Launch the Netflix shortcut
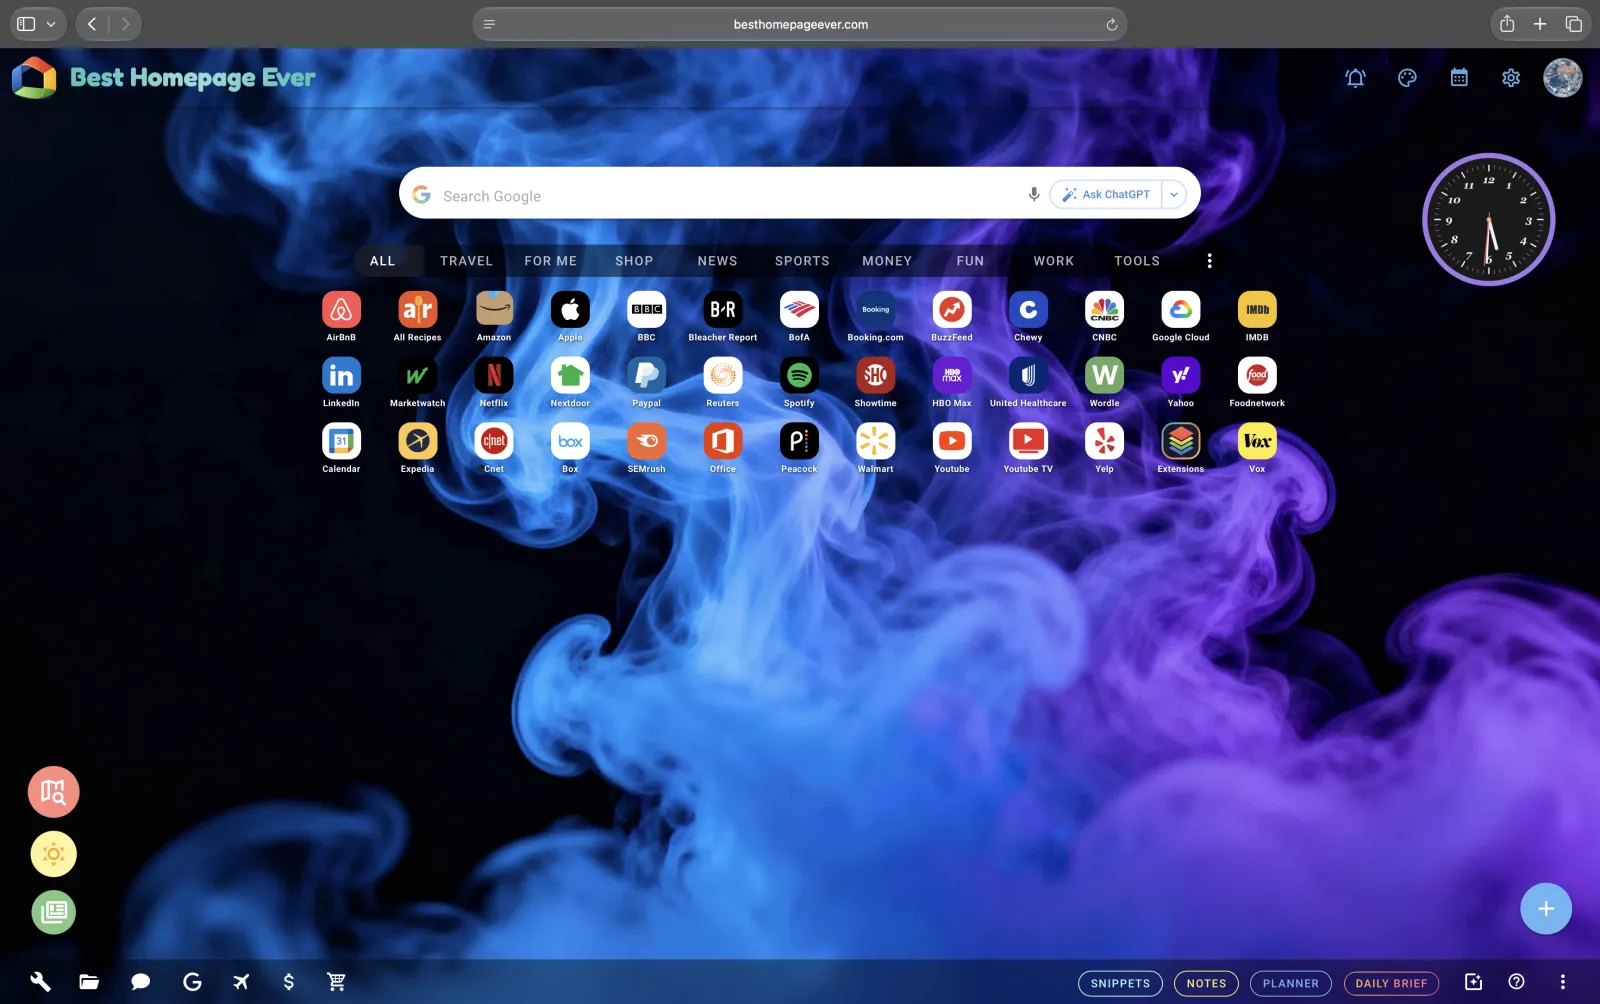 pos(494,376)
